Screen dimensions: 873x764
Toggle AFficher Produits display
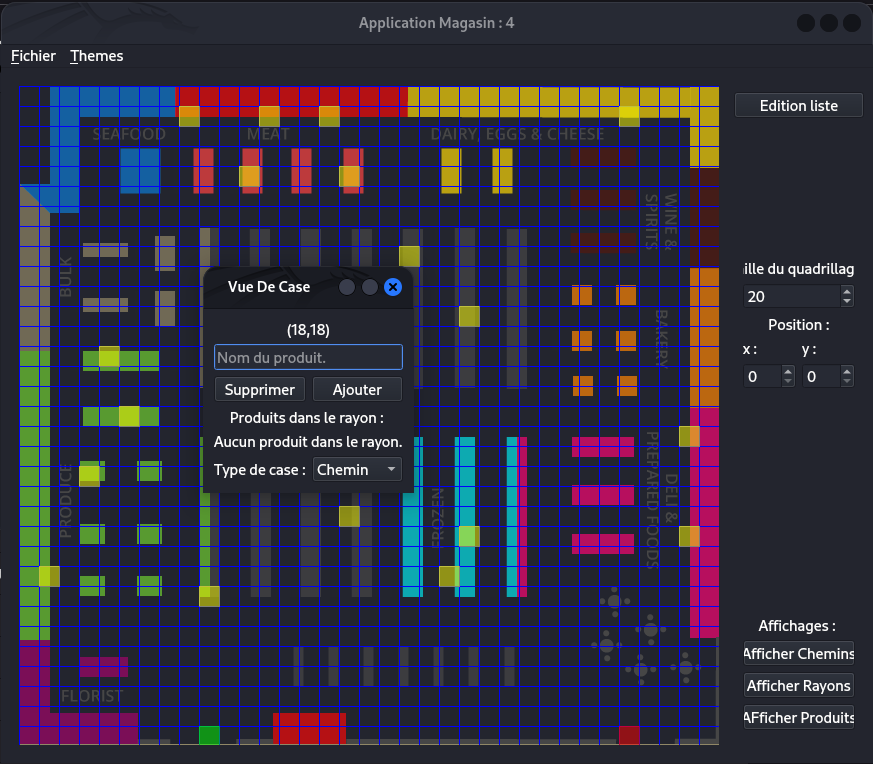pos(798,718)
